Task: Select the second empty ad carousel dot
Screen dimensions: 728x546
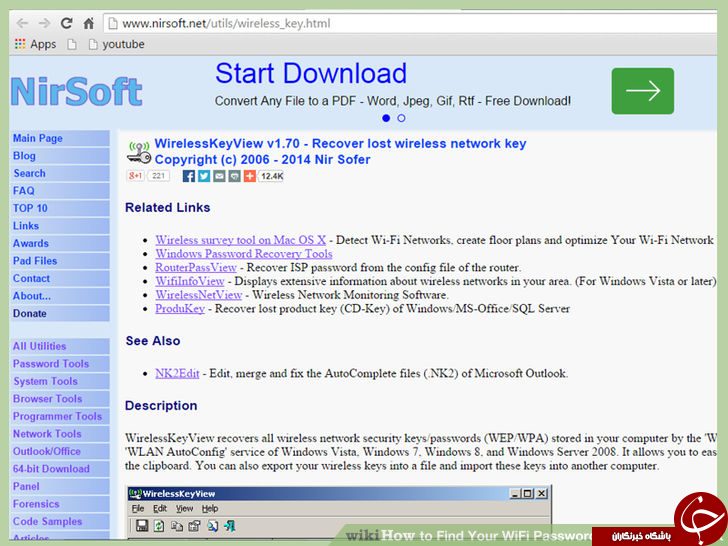Action: 401,118
